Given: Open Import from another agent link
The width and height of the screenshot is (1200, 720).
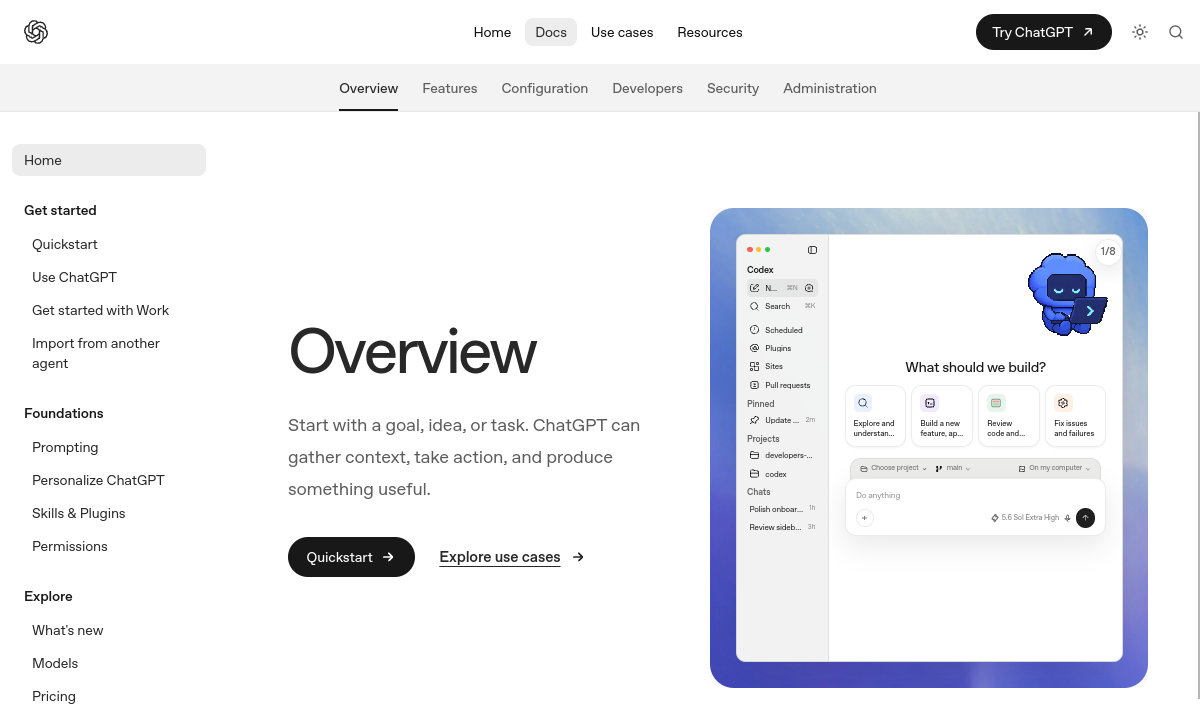Looking at the screenshot, I should (96, 353).
